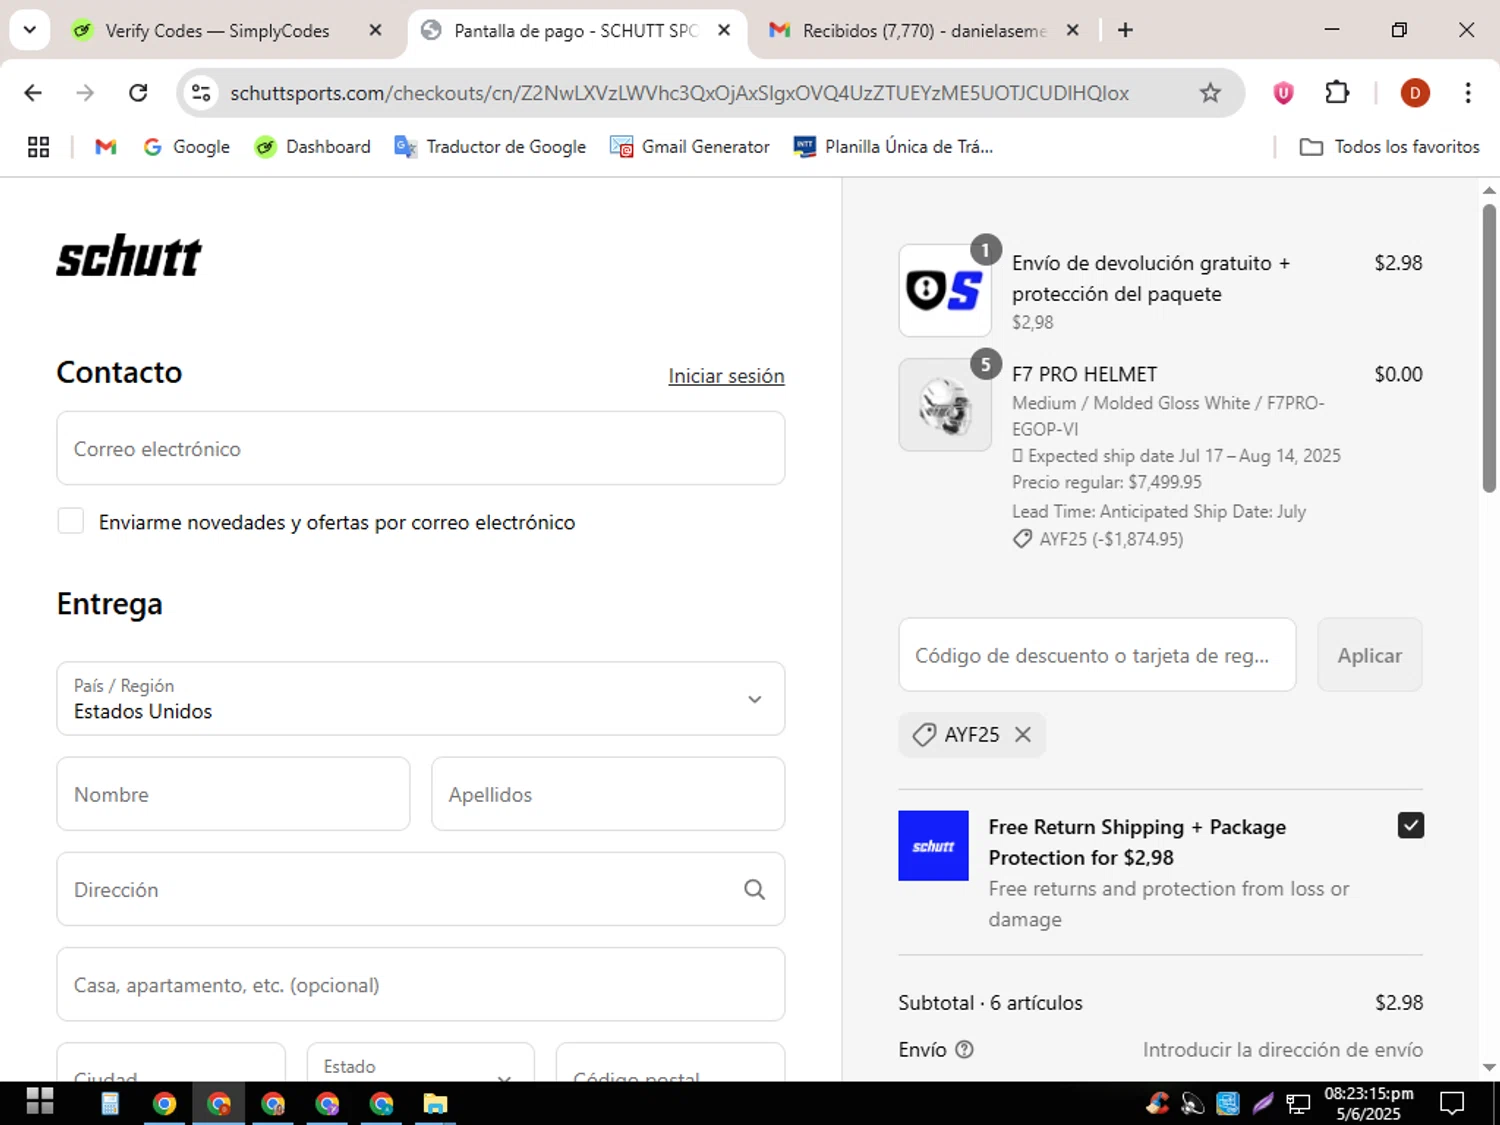Switch to Recibidos Gmail tab
The image size is (1500, 1125).
923,31
